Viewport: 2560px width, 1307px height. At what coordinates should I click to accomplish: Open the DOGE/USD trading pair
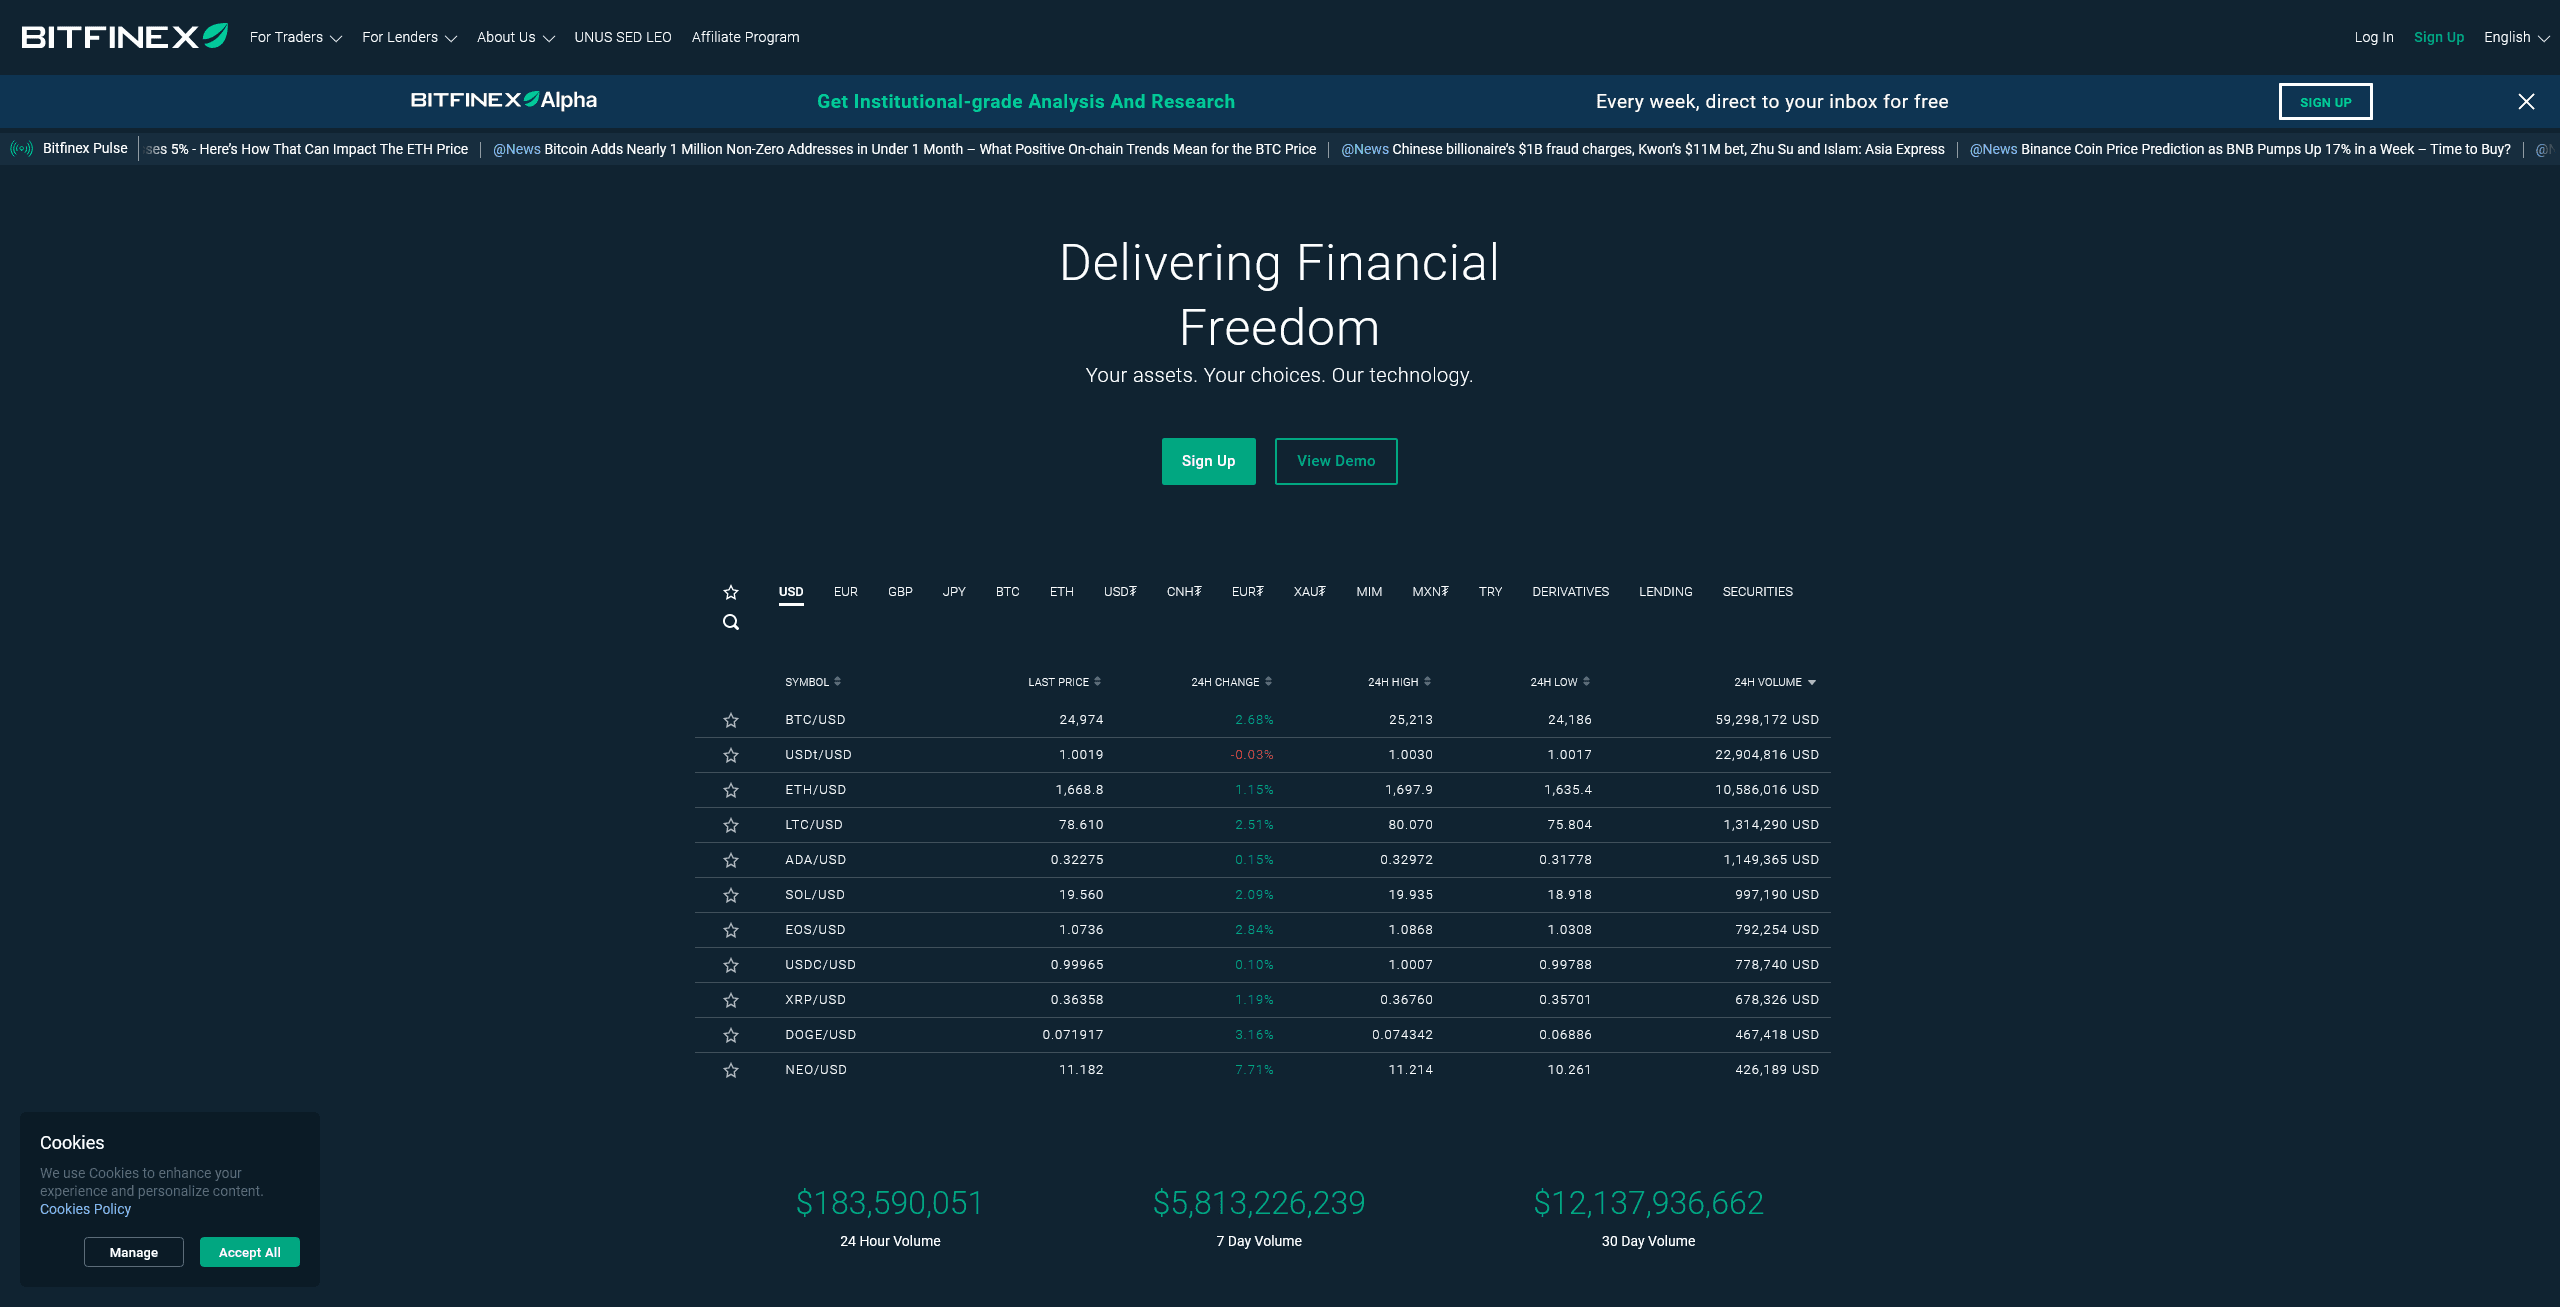(820, 1035)
